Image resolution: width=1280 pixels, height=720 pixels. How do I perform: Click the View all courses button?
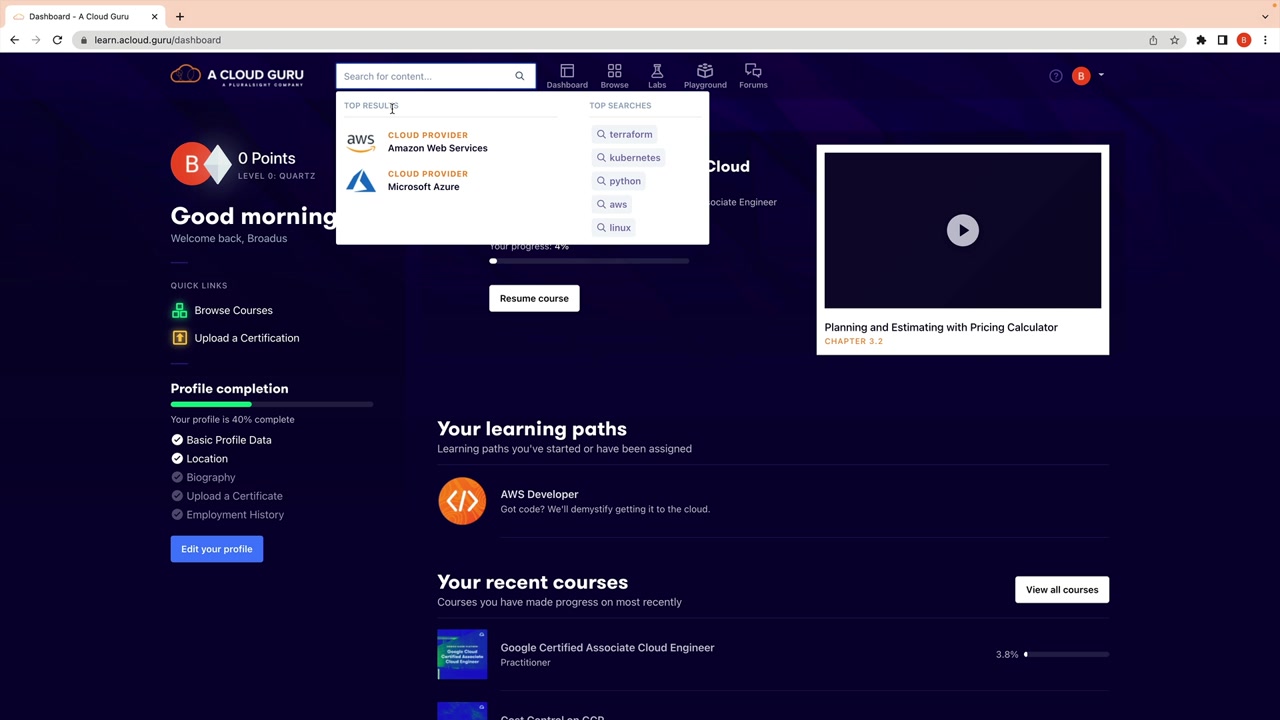click(1062, 590)
